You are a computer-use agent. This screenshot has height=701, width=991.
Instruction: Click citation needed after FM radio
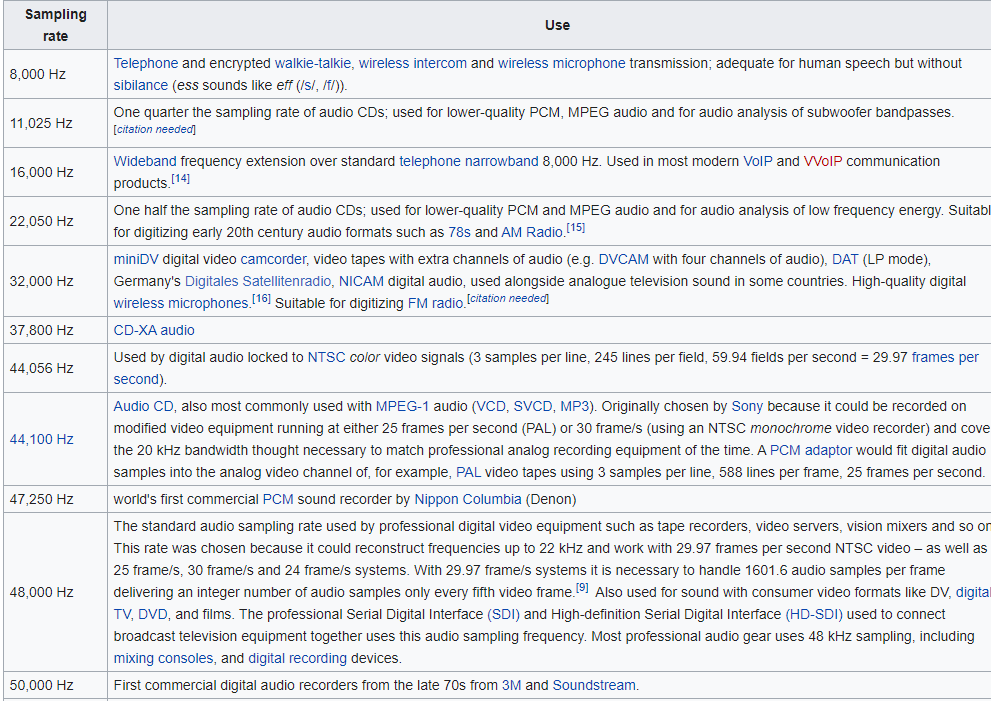pyautogui.click(x=508, y=298)
